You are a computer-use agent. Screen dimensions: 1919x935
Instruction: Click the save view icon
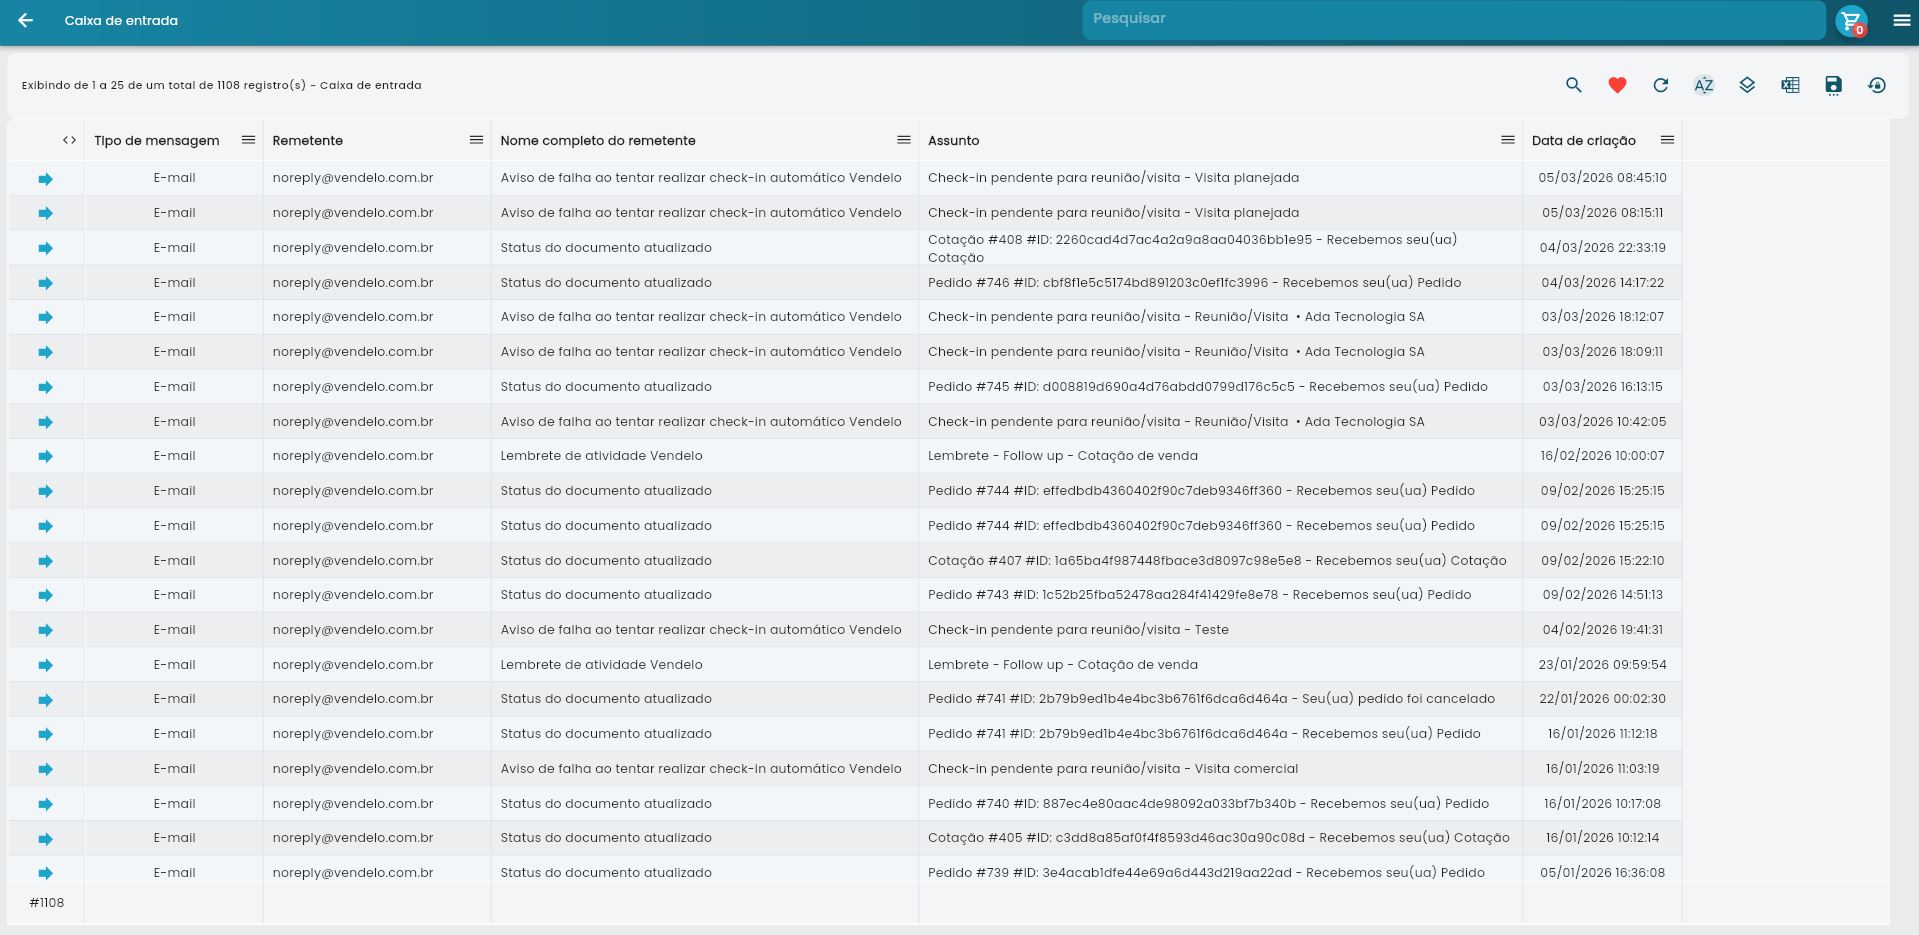click(x=1832, y=86)
